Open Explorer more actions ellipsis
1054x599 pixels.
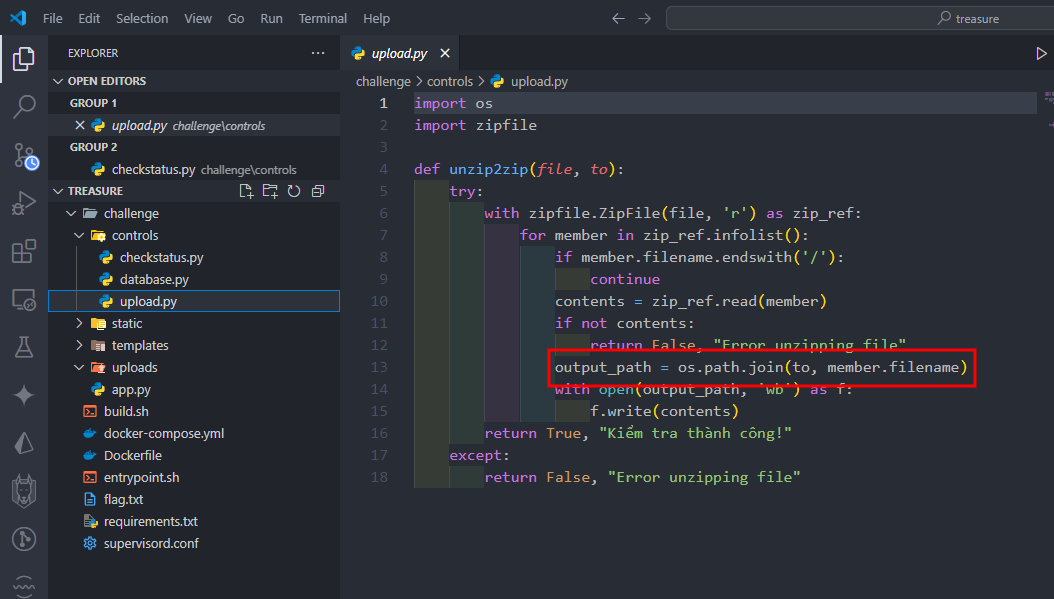pyautogui.click(x=318, y=53)
